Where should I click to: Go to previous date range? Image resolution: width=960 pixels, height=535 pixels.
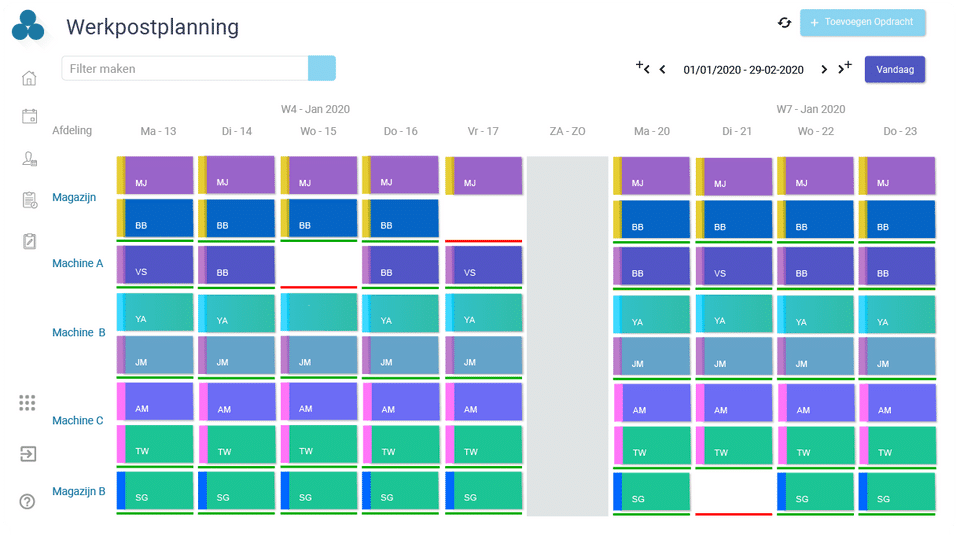click(x=662, y=70)
